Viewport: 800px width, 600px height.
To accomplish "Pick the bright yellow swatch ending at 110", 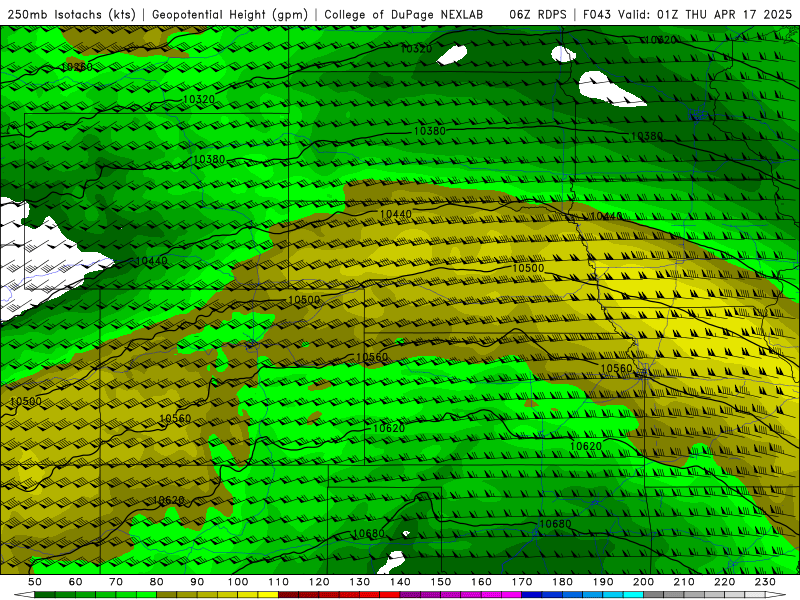I will (268, 595).
